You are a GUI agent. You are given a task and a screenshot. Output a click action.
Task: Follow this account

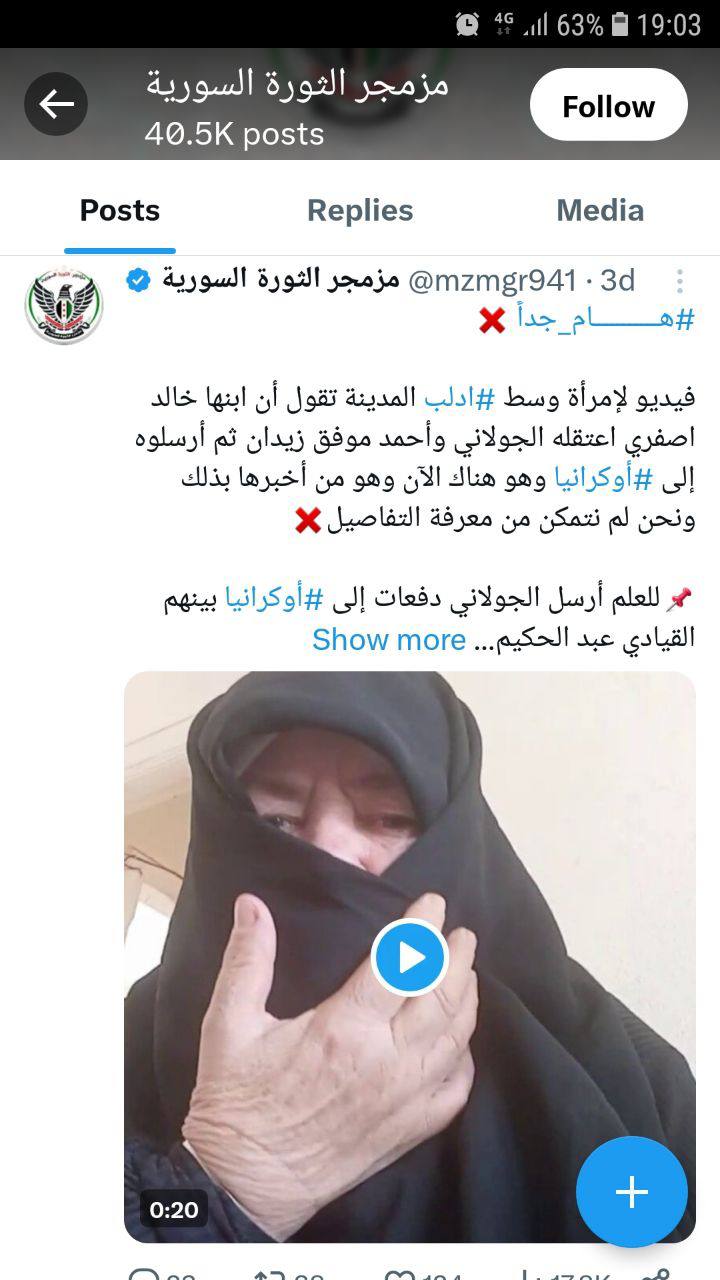tap(608, 105)
